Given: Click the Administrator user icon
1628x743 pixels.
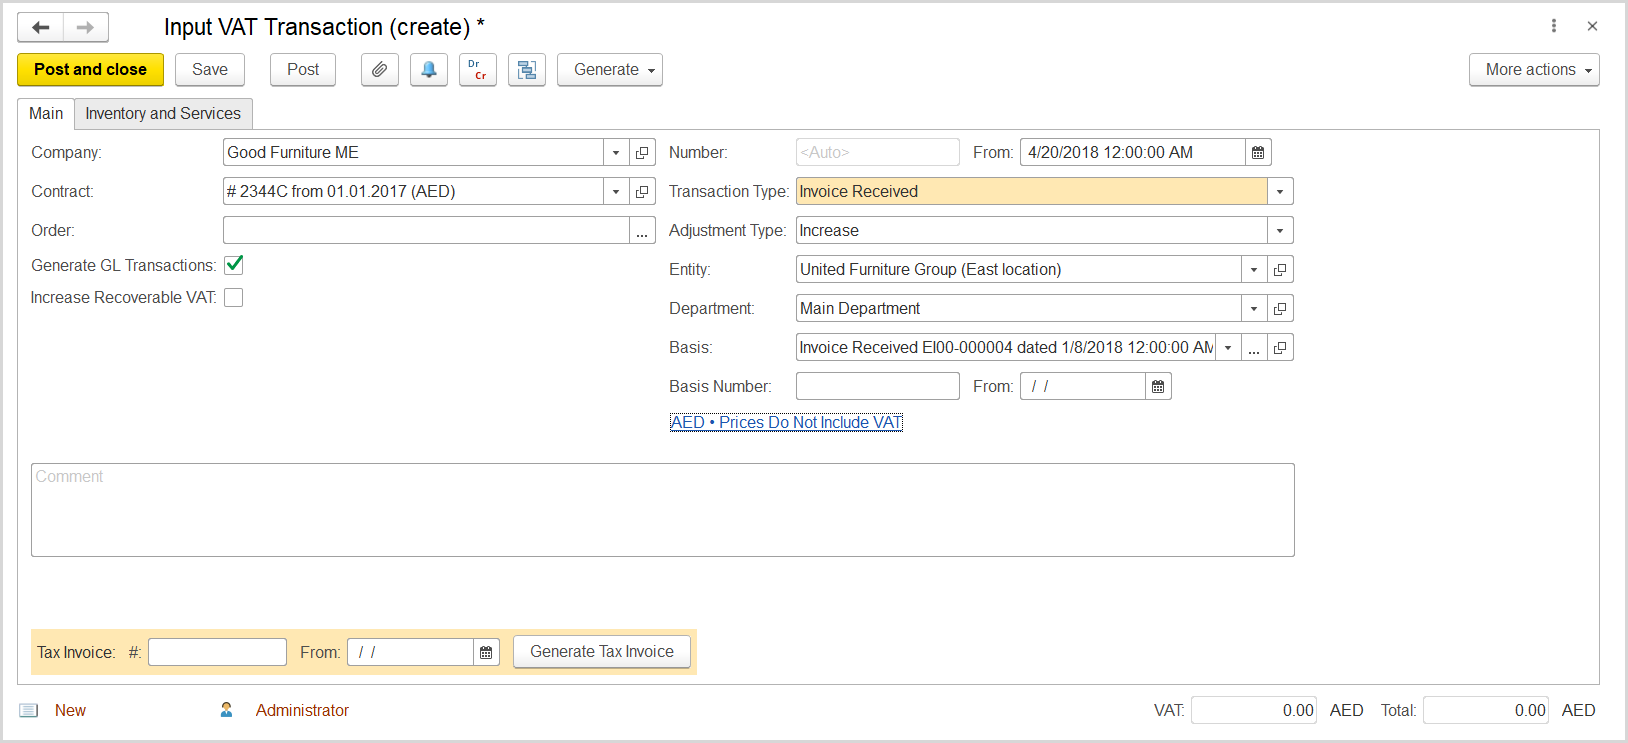Looking at the screenshot, I should click(227, 710).
